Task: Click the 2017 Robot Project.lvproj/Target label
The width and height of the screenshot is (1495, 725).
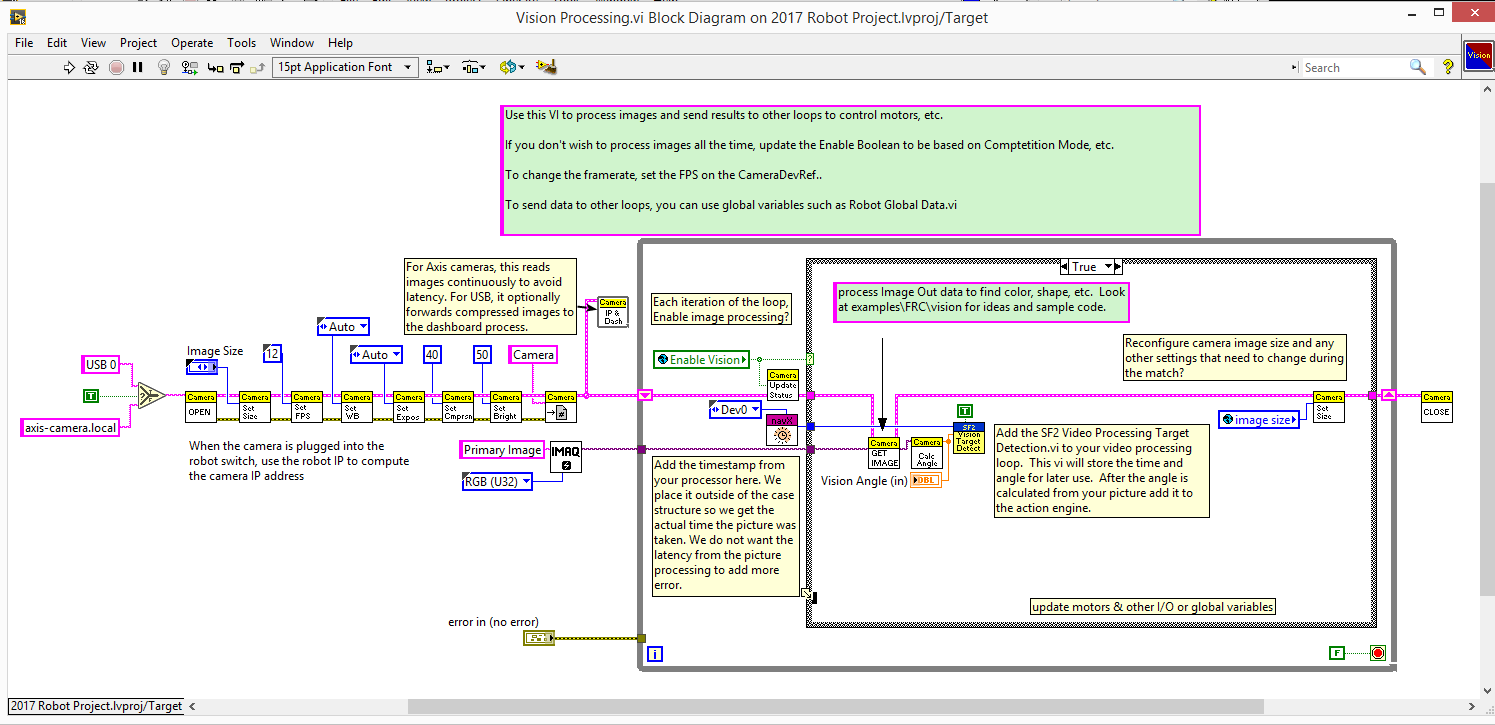Action: (x=97, y=706)
